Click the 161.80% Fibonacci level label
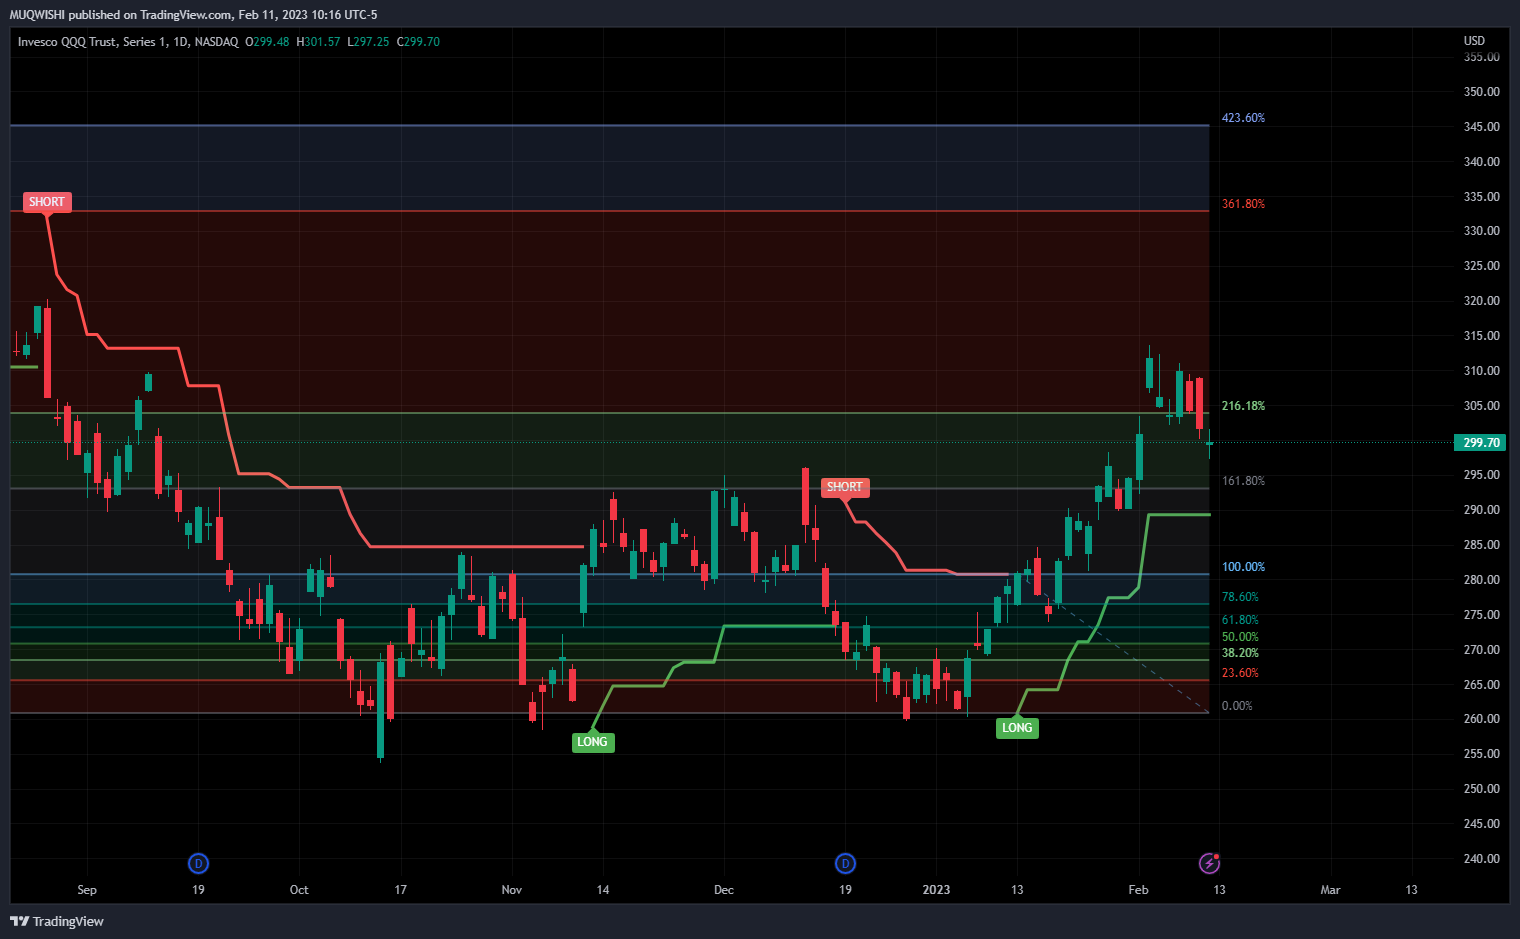 (1243, 481)
